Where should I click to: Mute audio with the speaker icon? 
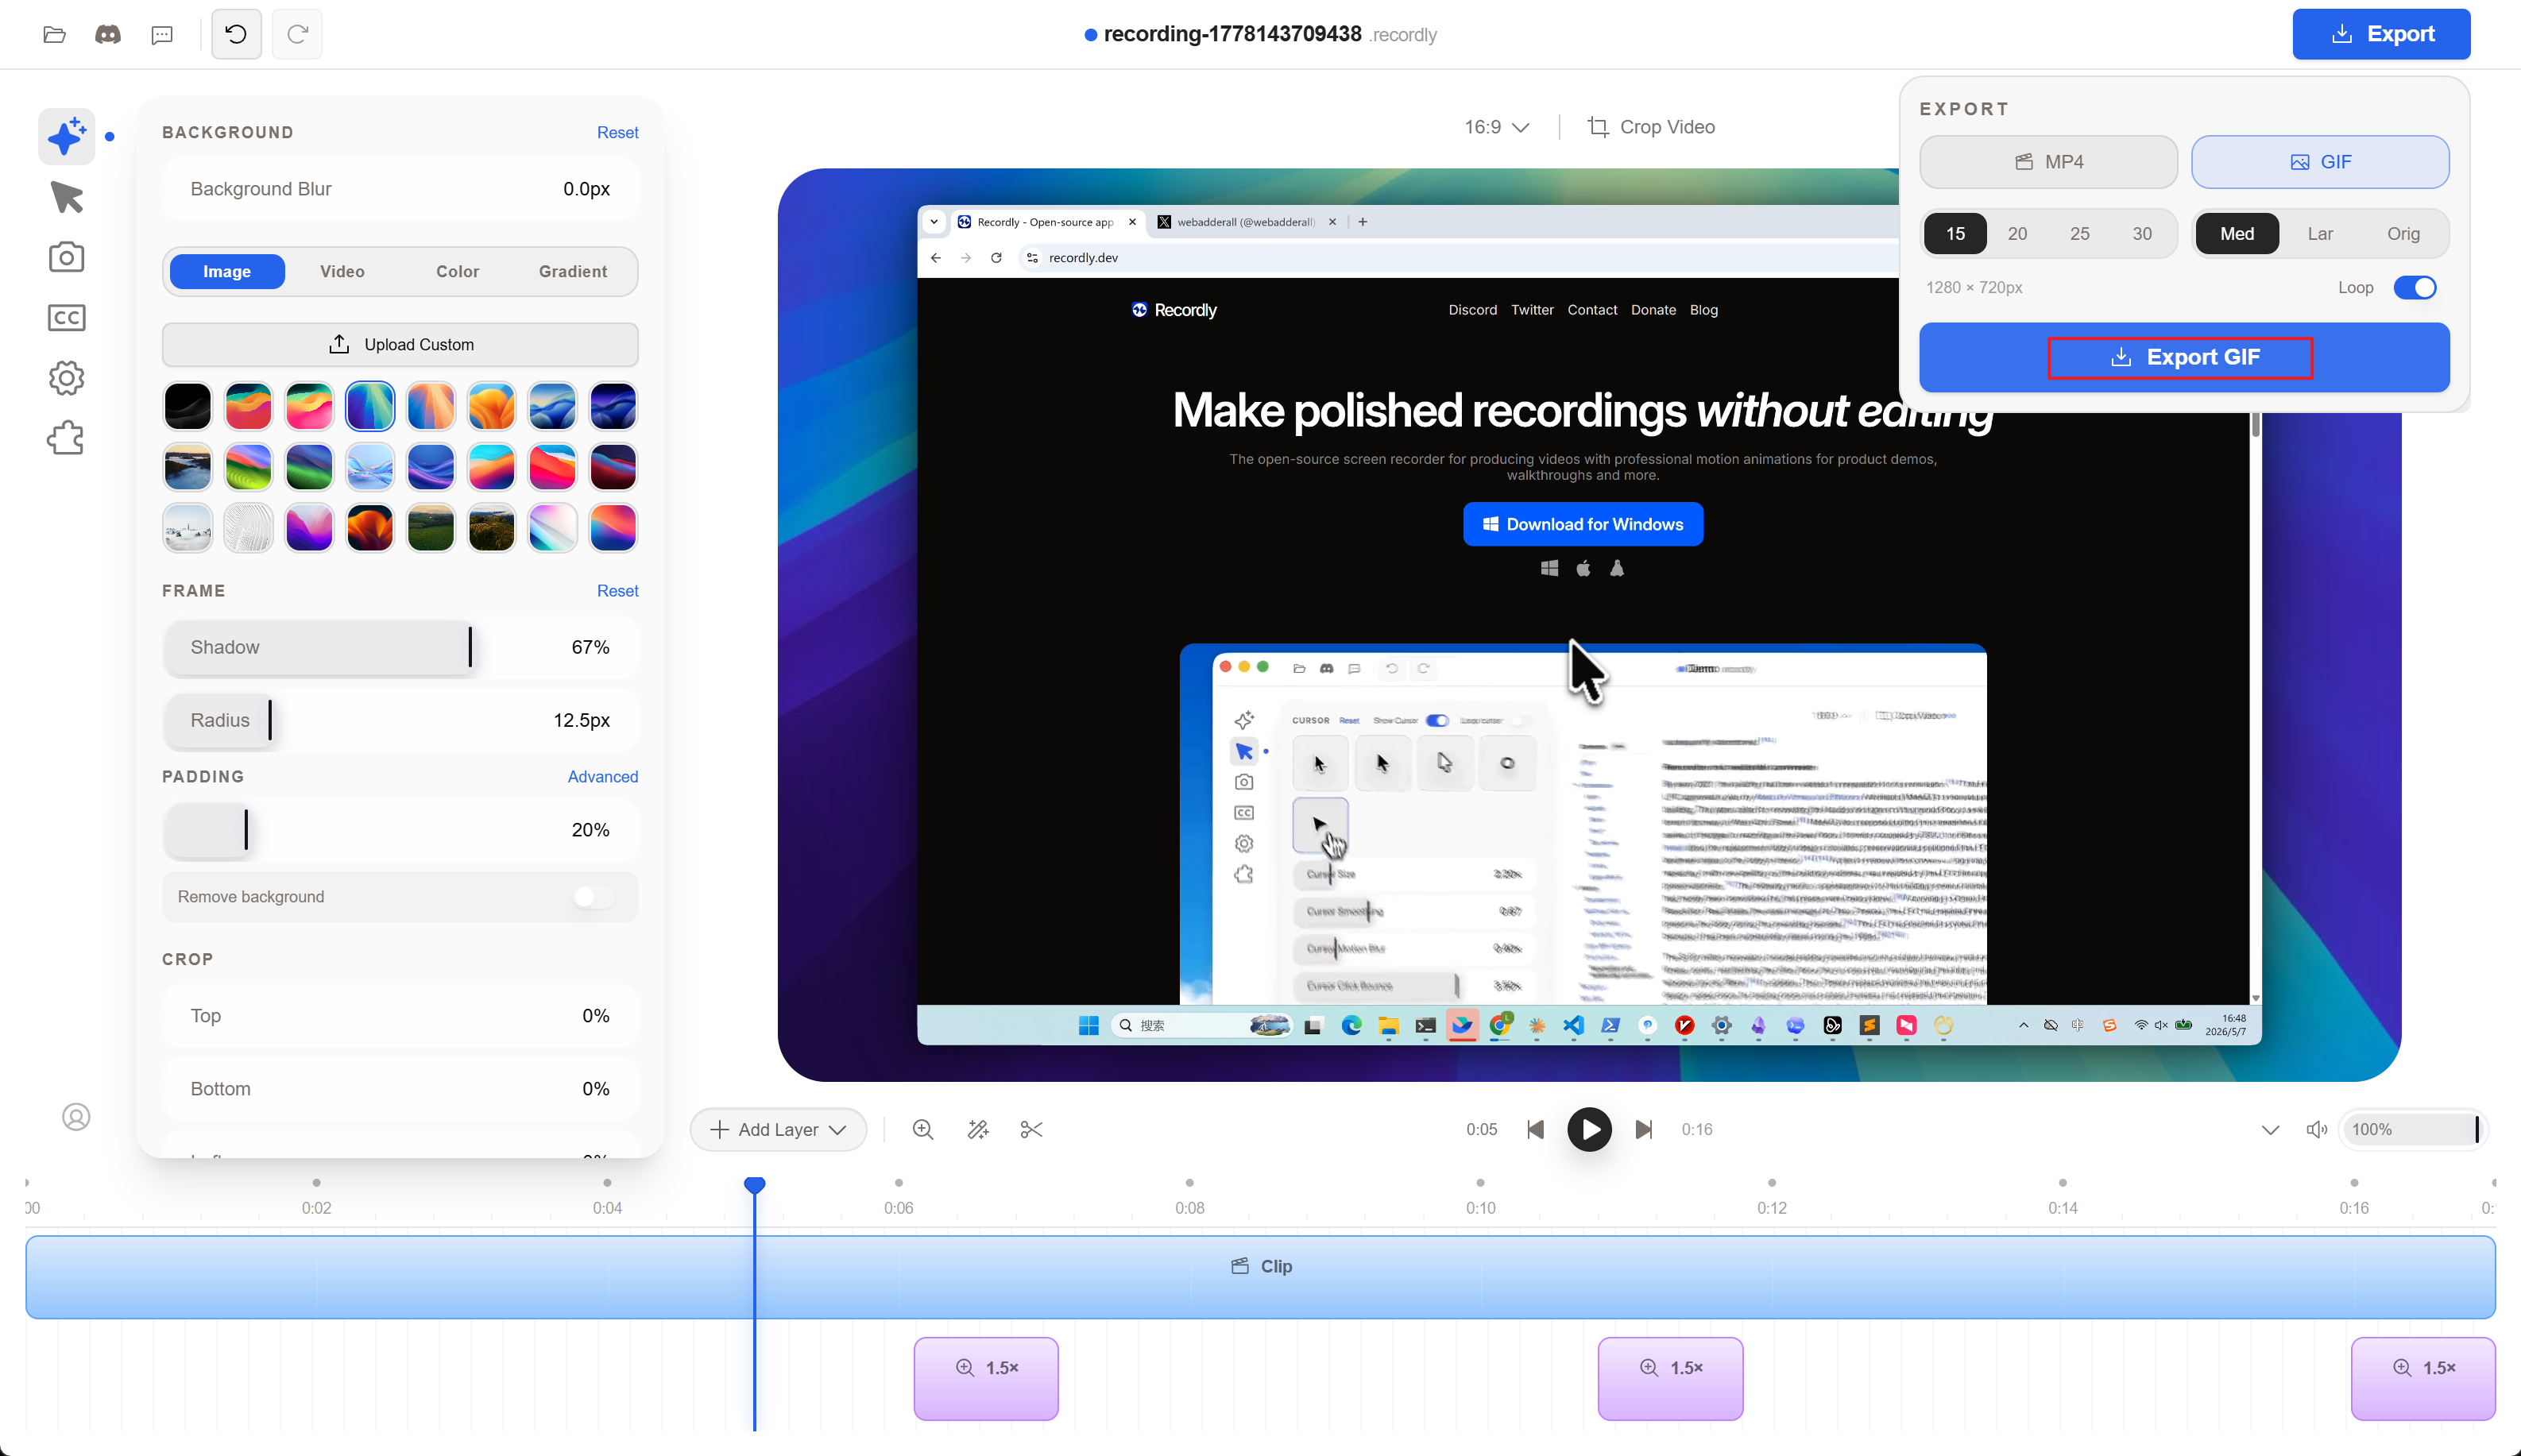[x=2316, y=1129]
